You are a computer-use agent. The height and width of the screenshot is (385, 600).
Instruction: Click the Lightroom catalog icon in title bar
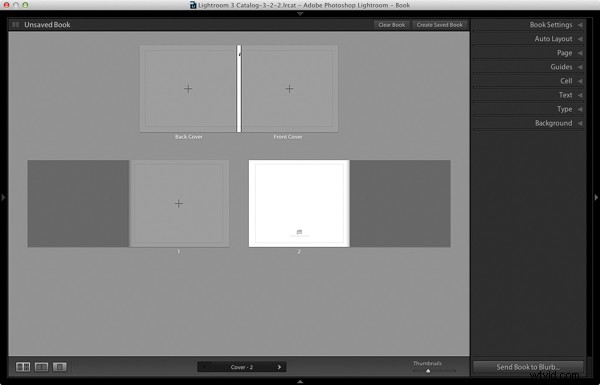pos(193,5)
